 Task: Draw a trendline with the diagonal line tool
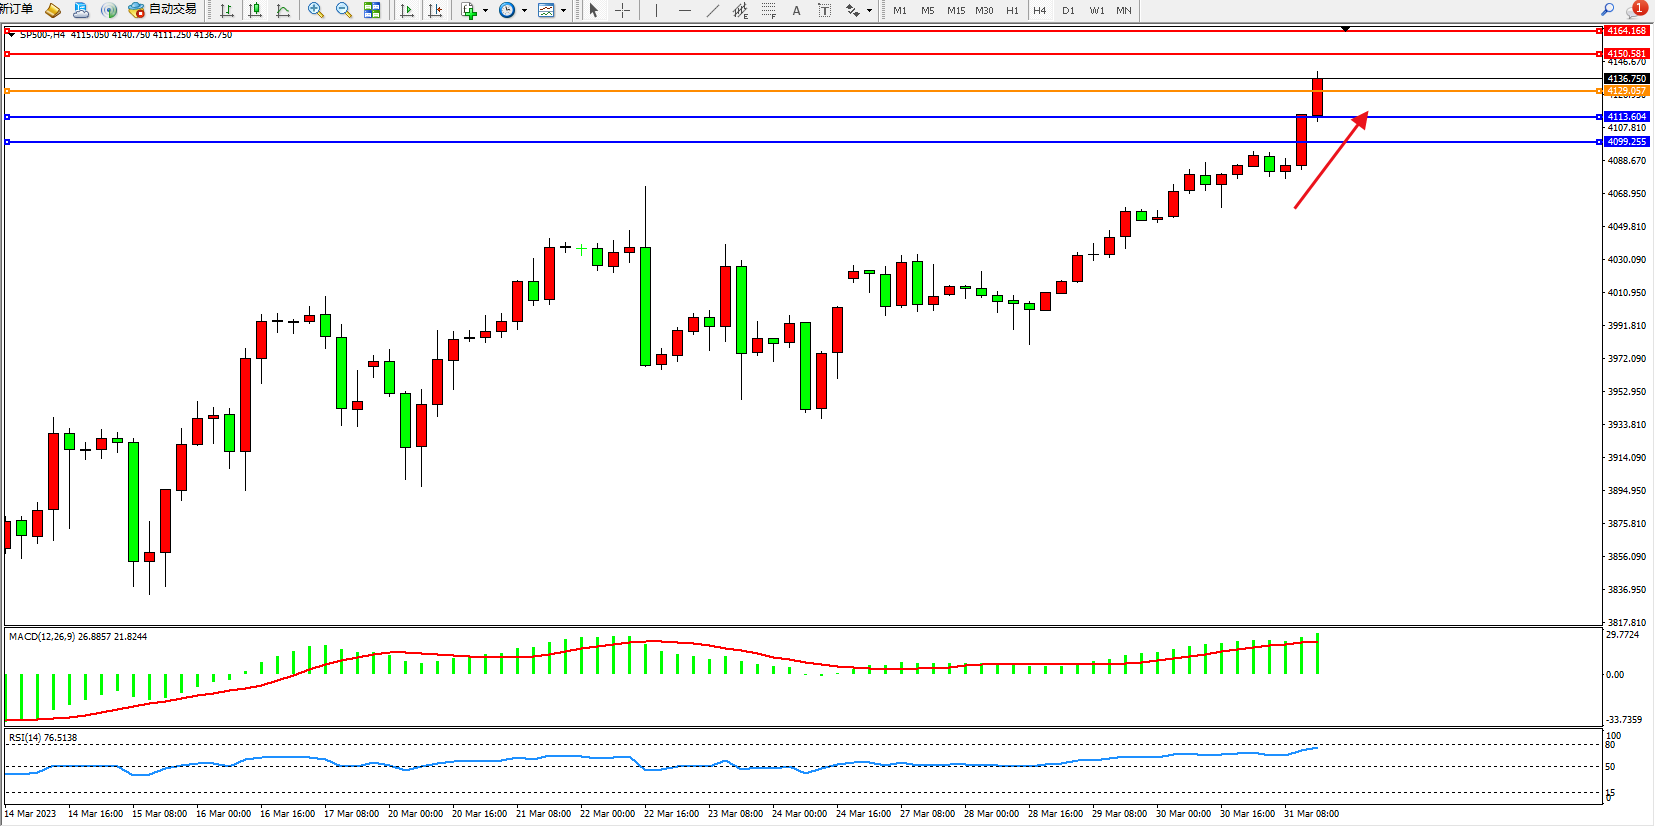pyautogui.click(x=712, y=10)
